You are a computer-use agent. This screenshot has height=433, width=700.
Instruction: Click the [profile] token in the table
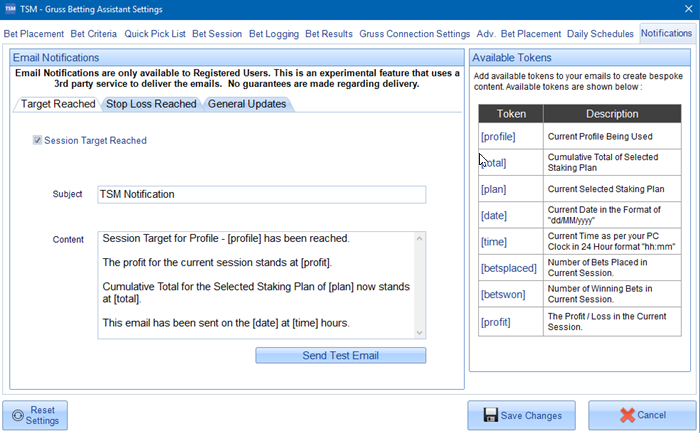coord(498,133)
